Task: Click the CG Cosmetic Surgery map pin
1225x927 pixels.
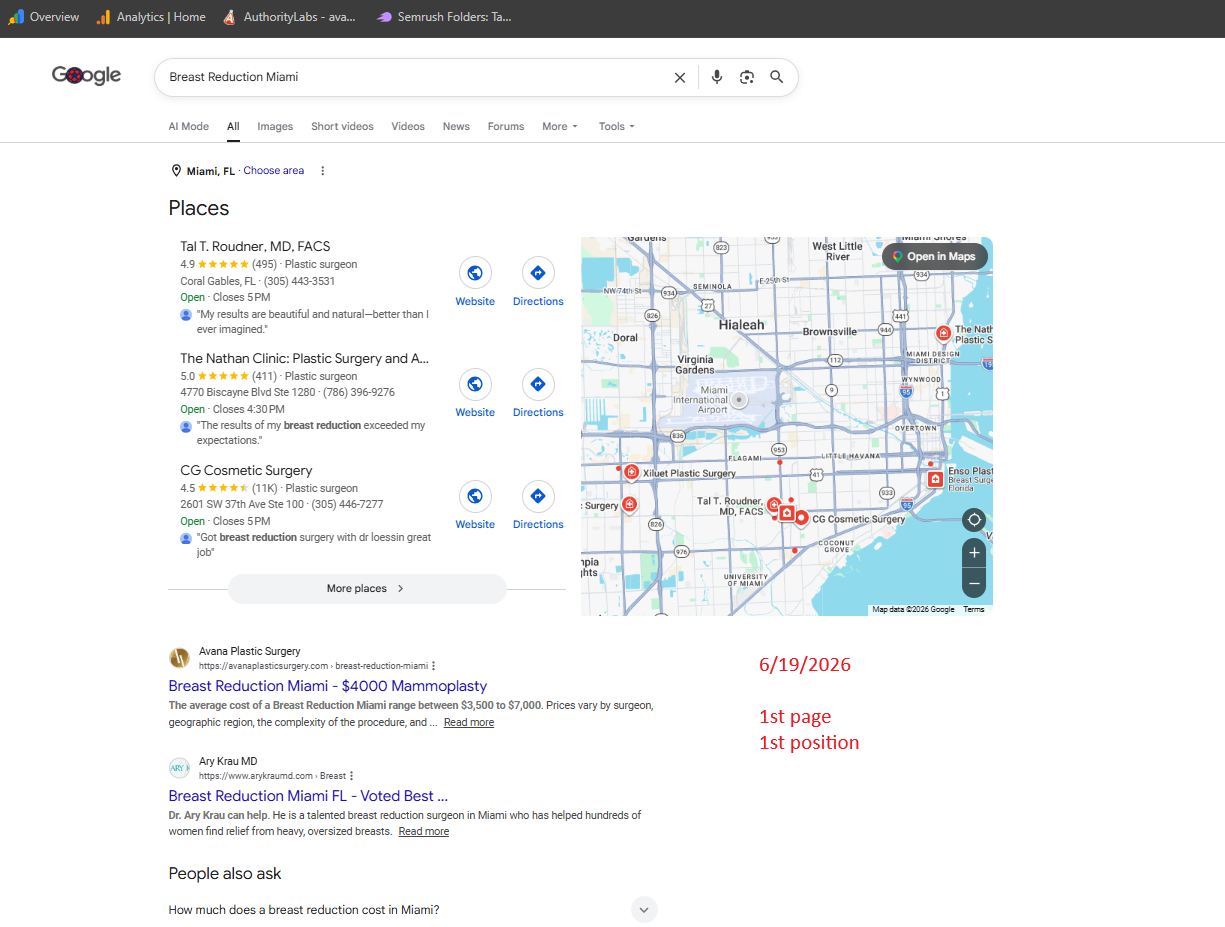Action: (x=801, y=518)
